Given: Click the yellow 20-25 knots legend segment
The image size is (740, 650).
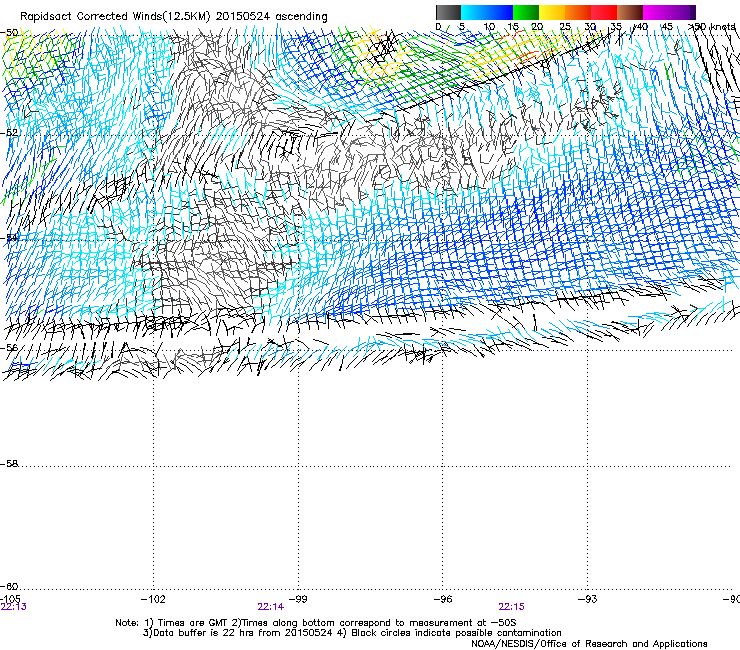Looking at the screenshot, I should [x=552, y=12].
